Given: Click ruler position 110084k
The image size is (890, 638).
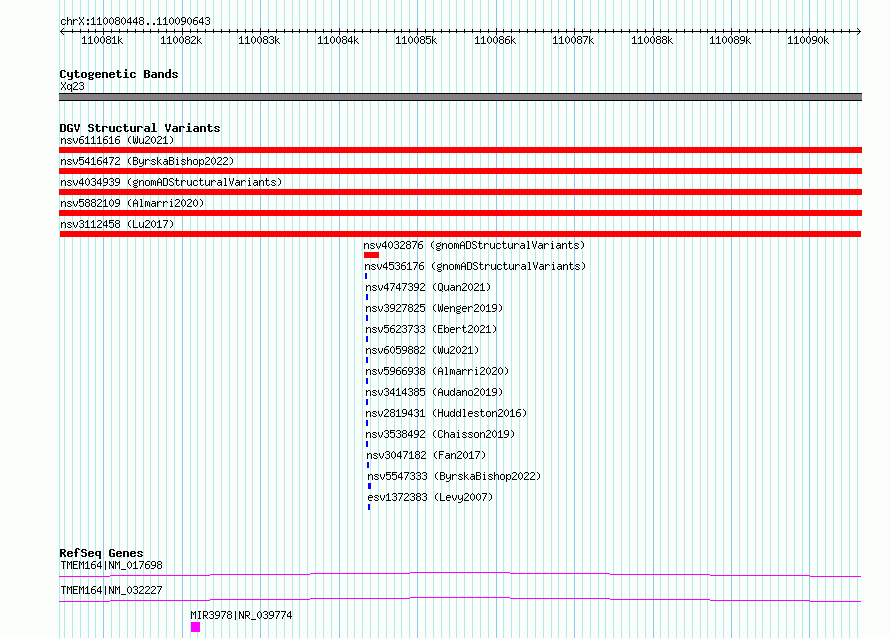Looking at the screenshot, I should point(338,40).
